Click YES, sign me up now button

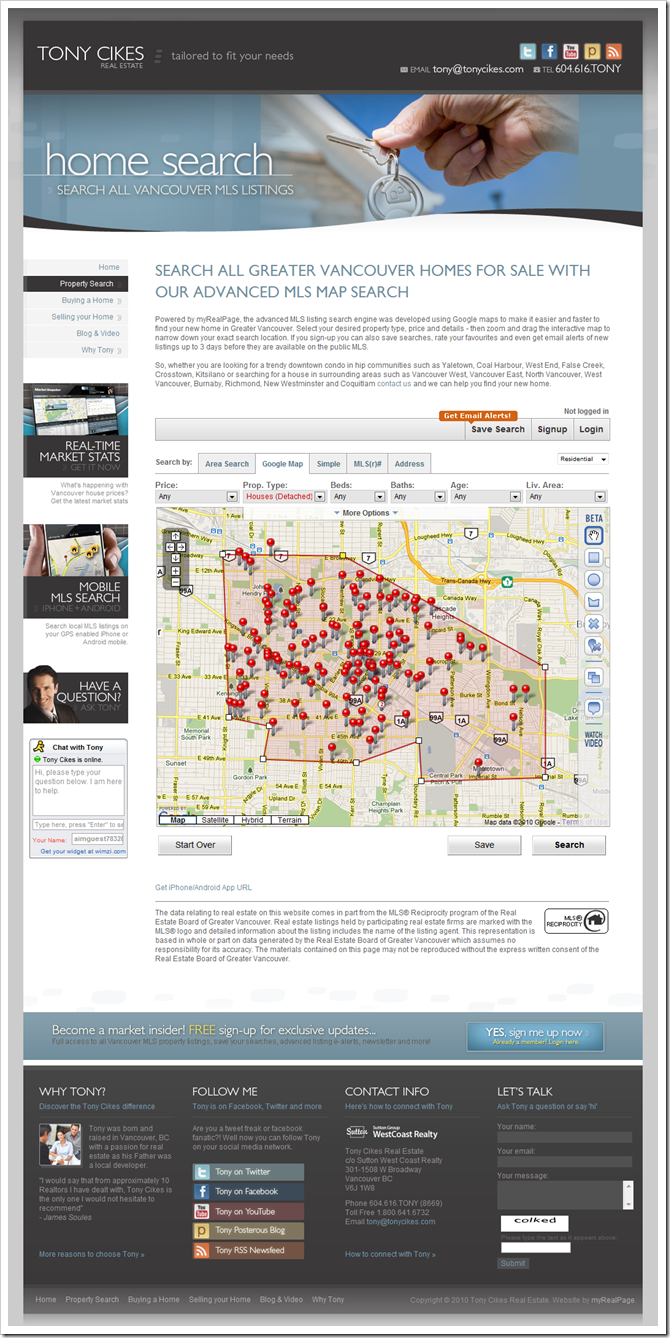pyautogui.click(x=535, y=1036)
